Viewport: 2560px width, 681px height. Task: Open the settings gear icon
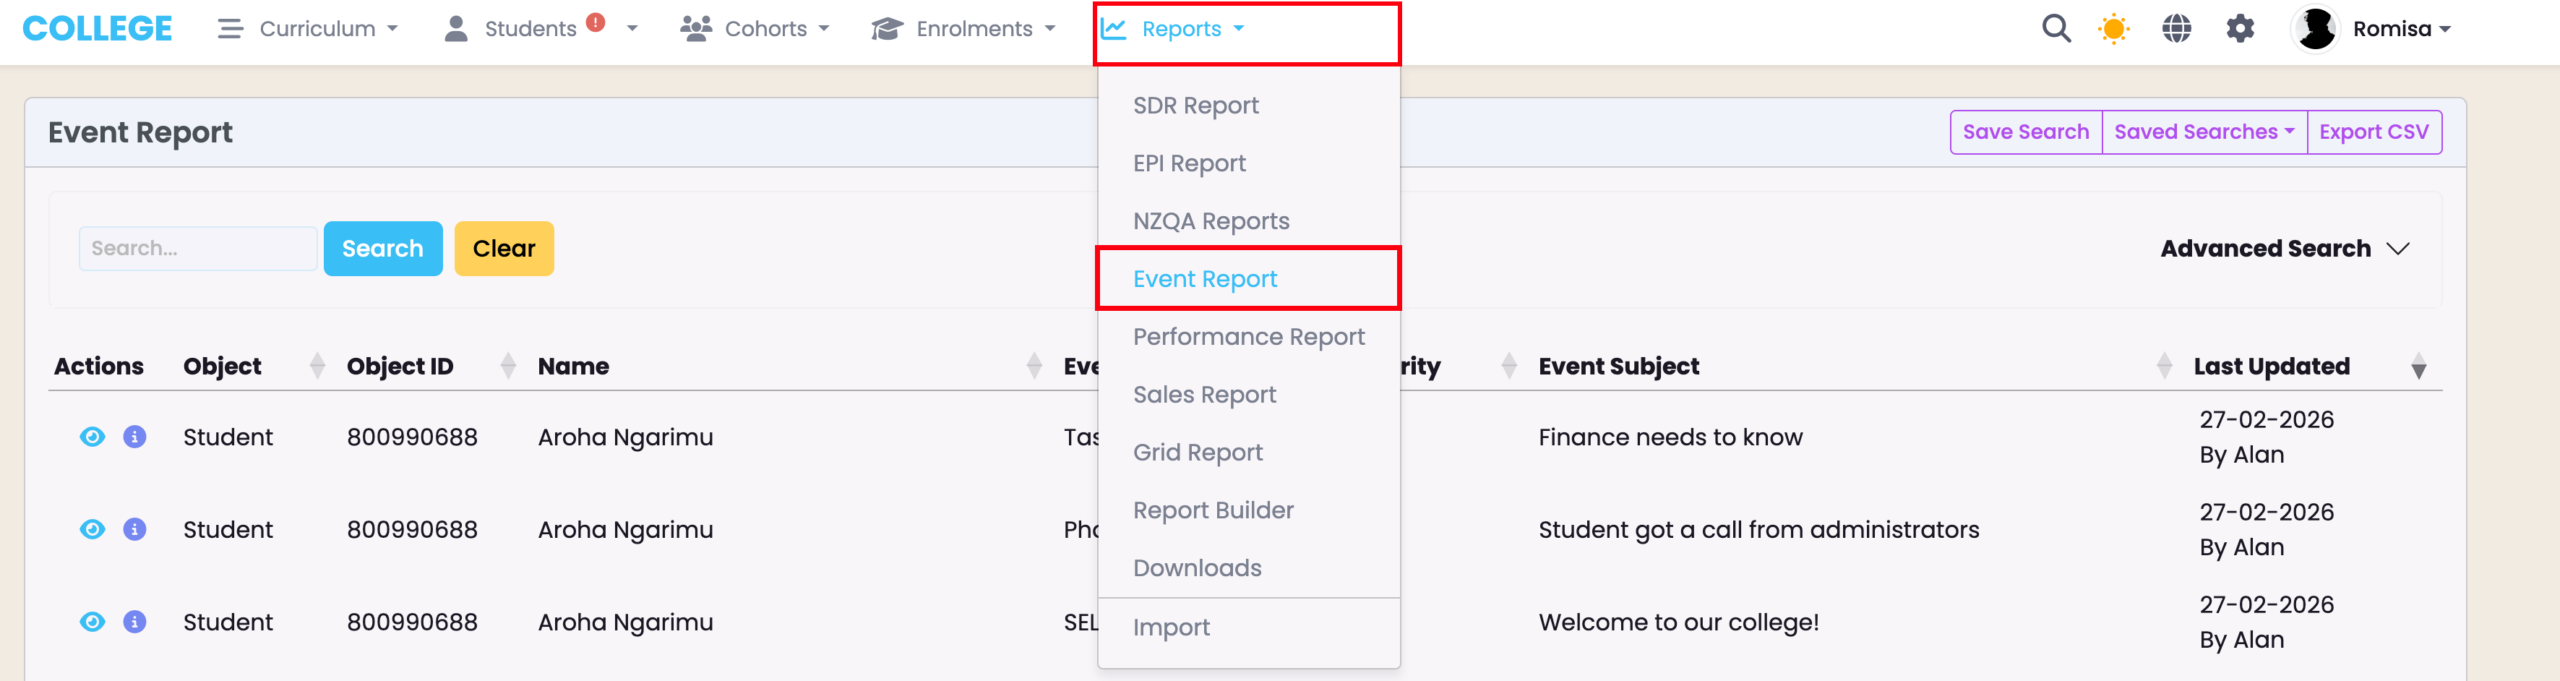pos(2240,29)
